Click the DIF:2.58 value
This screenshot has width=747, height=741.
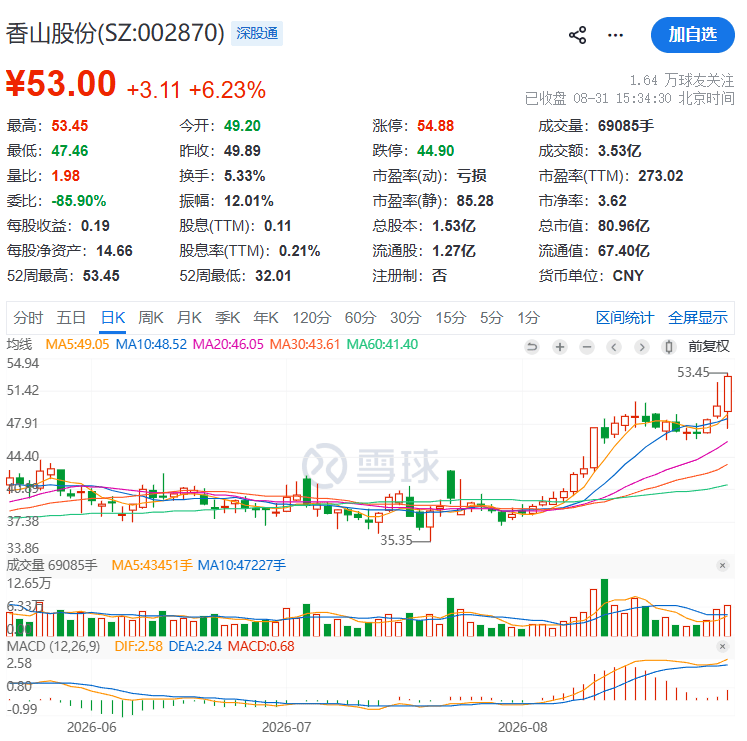[x=139, y=647]
